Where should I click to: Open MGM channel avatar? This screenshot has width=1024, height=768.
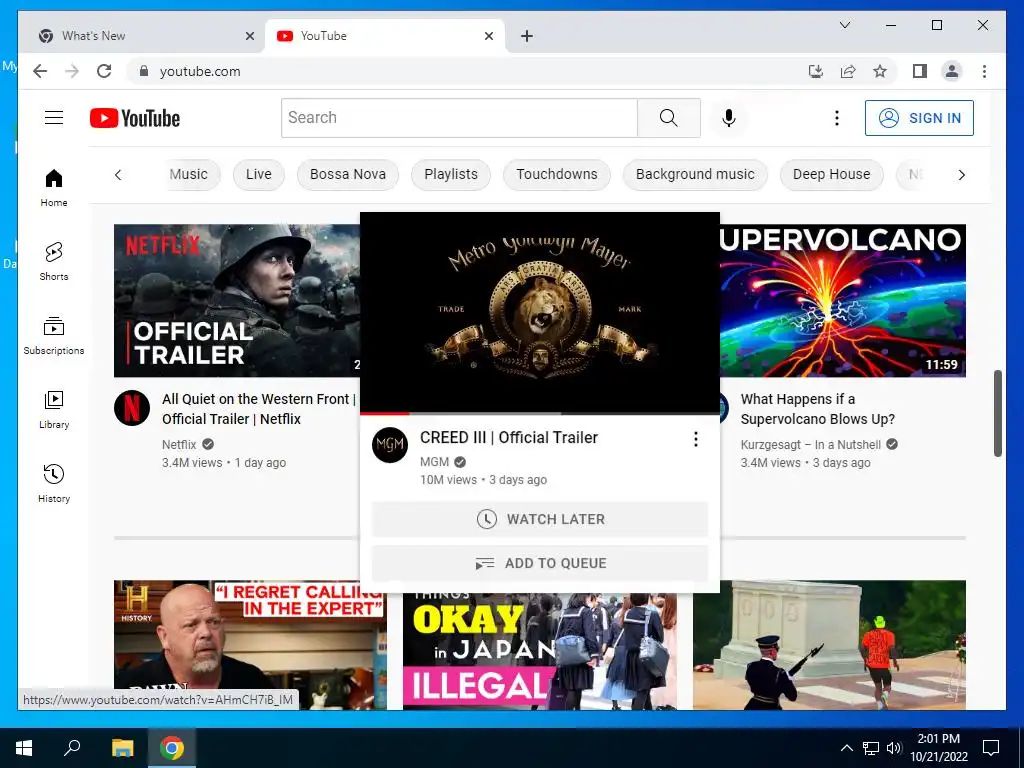coord(390,445)
